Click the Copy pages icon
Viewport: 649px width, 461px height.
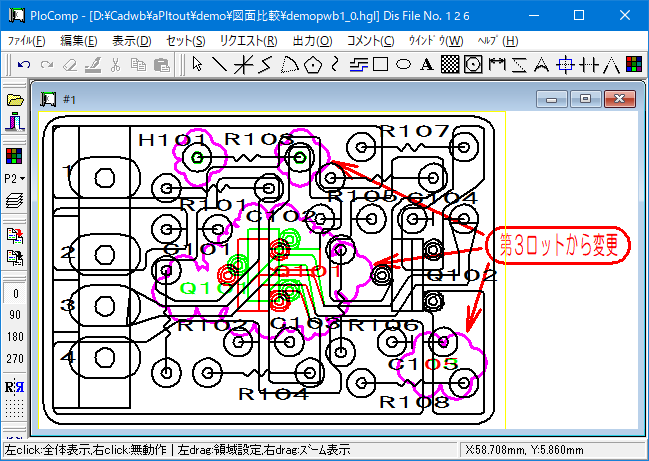tap(138, 65)
